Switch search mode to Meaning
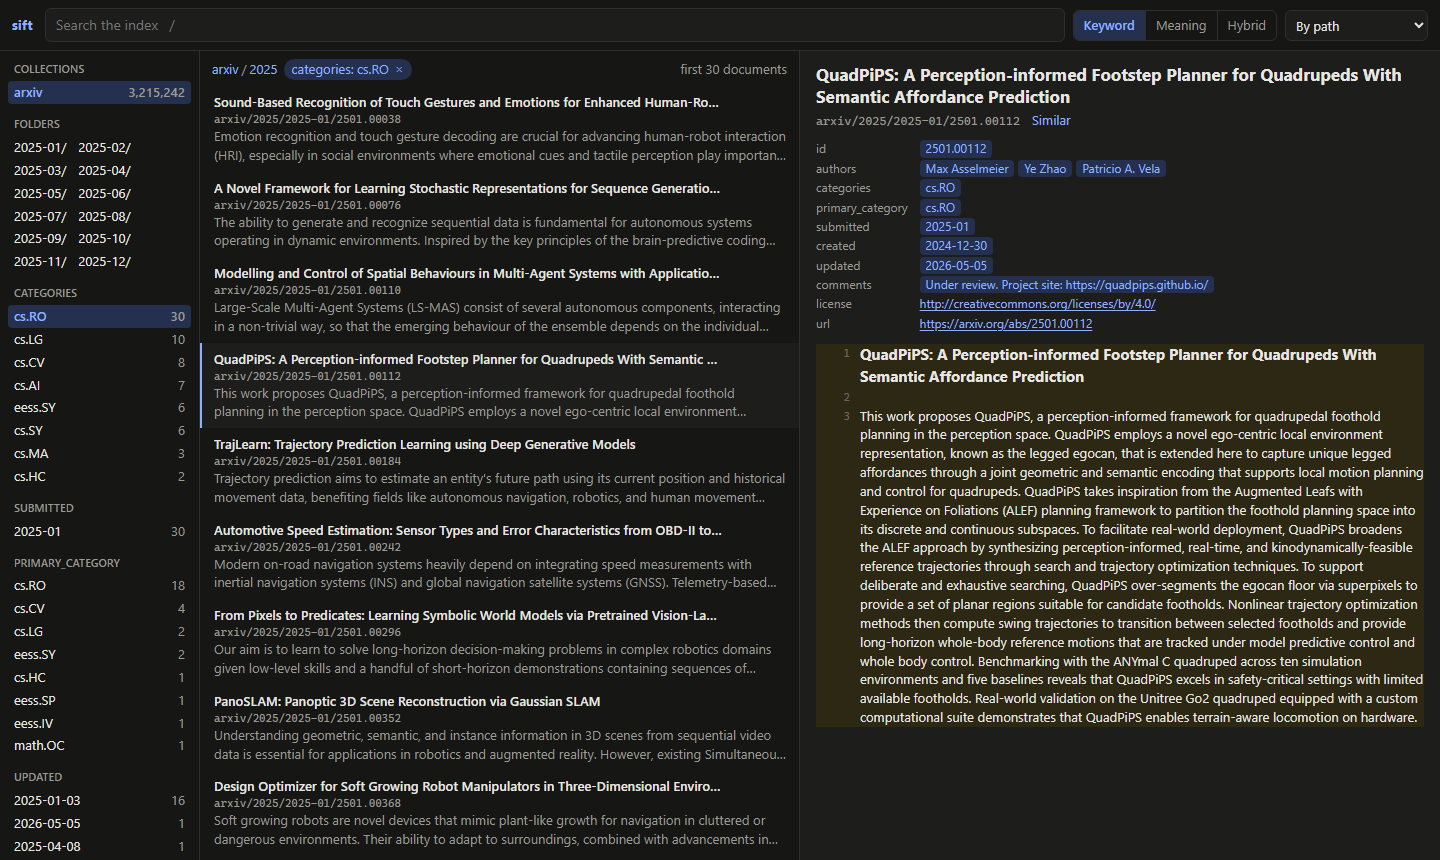The image size is (1440, 860). pyautogui.click(x=1181, y=26)
